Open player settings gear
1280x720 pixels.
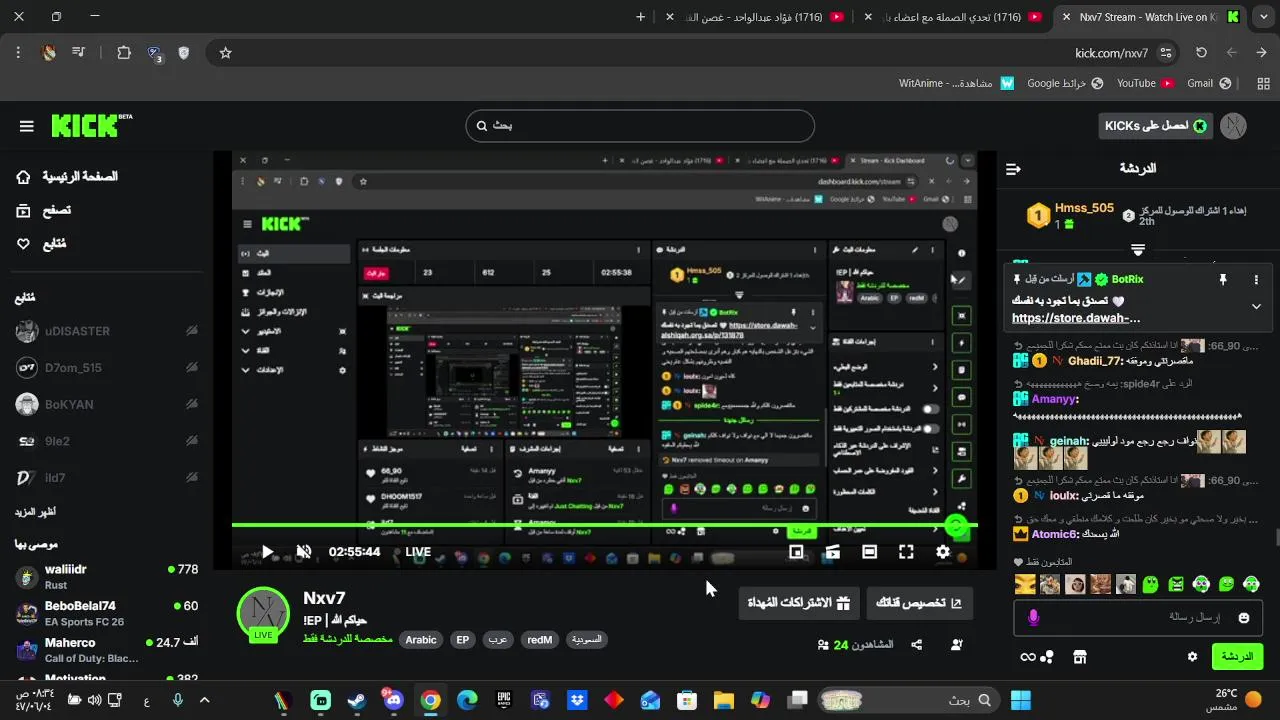[x=943, y=552]
